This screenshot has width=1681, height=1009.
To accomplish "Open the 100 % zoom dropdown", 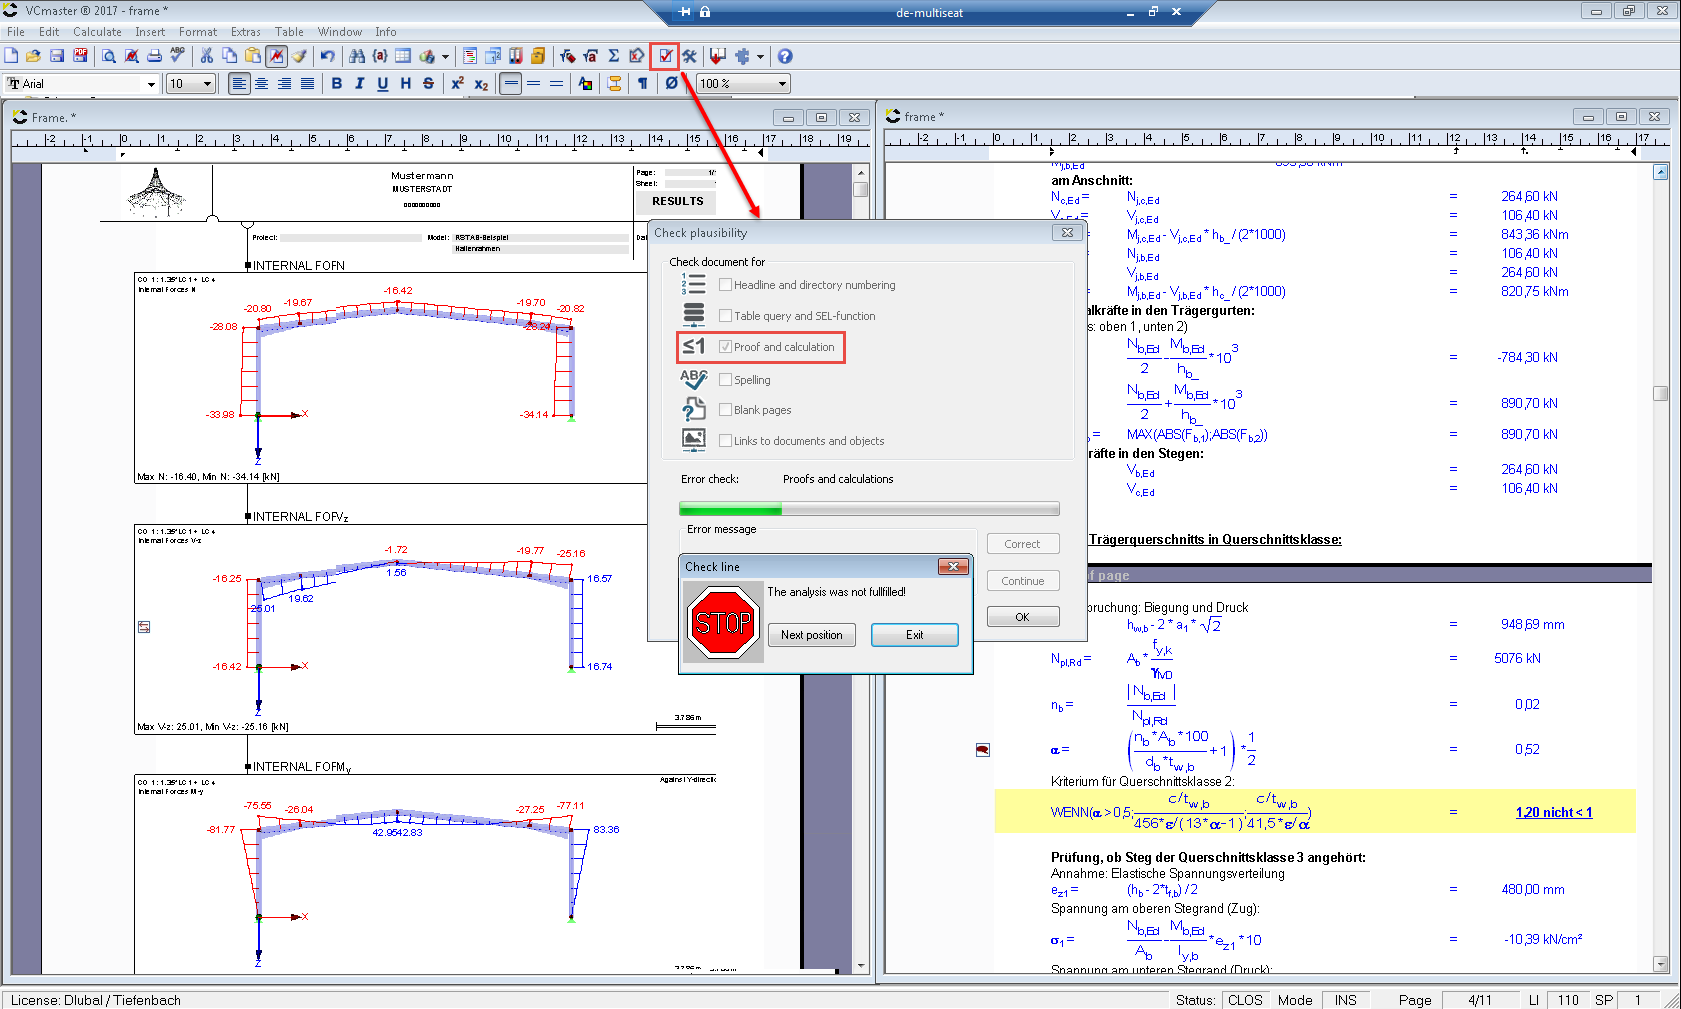I will (783, 84).
